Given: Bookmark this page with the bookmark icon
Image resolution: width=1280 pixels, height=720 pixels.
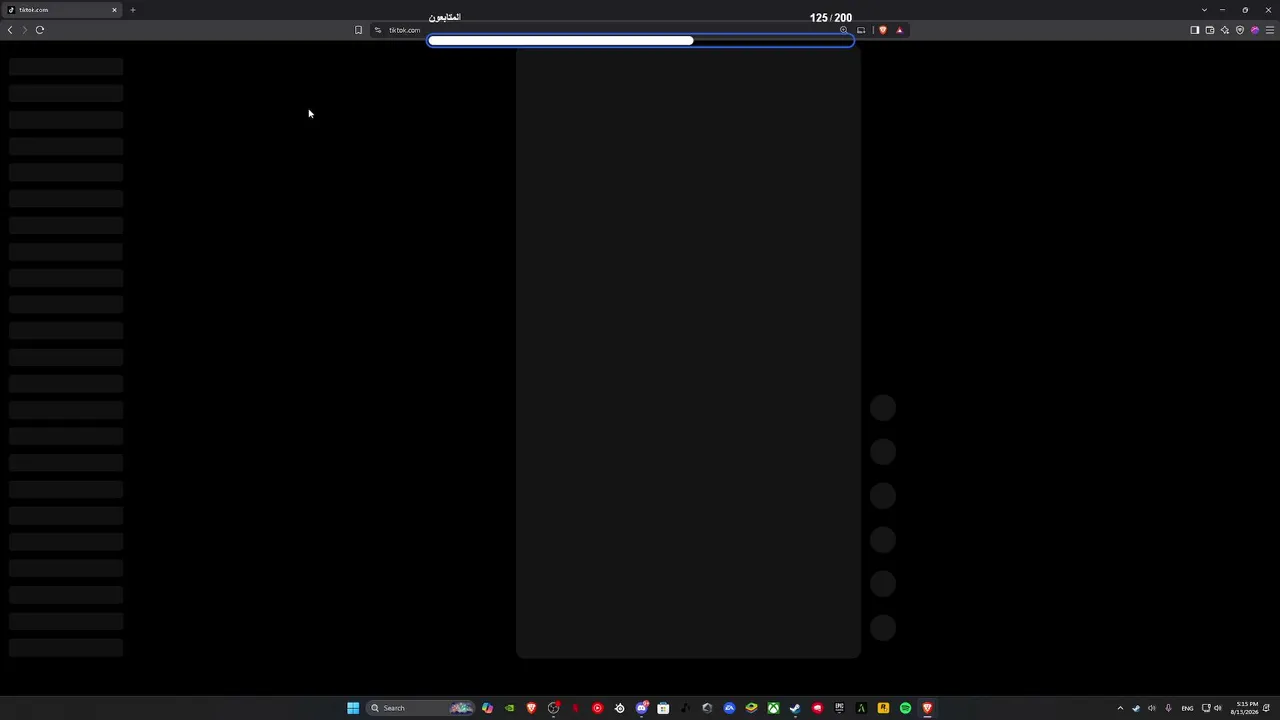Looking at the screenshot, I should tap(358, 30).
